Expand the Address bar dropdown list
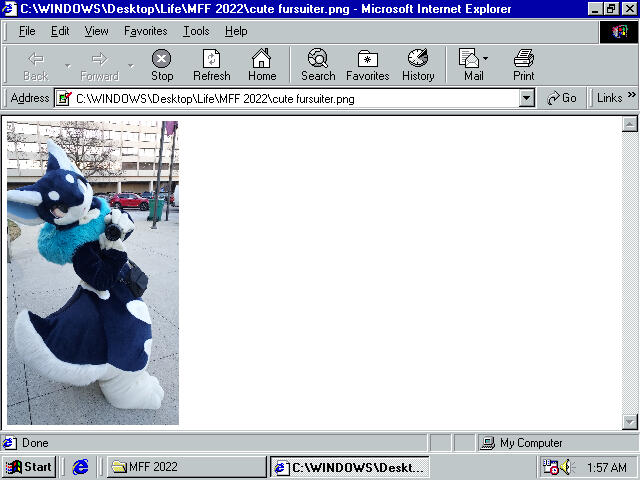Screen dimensions: 640x480 point(527,99)
